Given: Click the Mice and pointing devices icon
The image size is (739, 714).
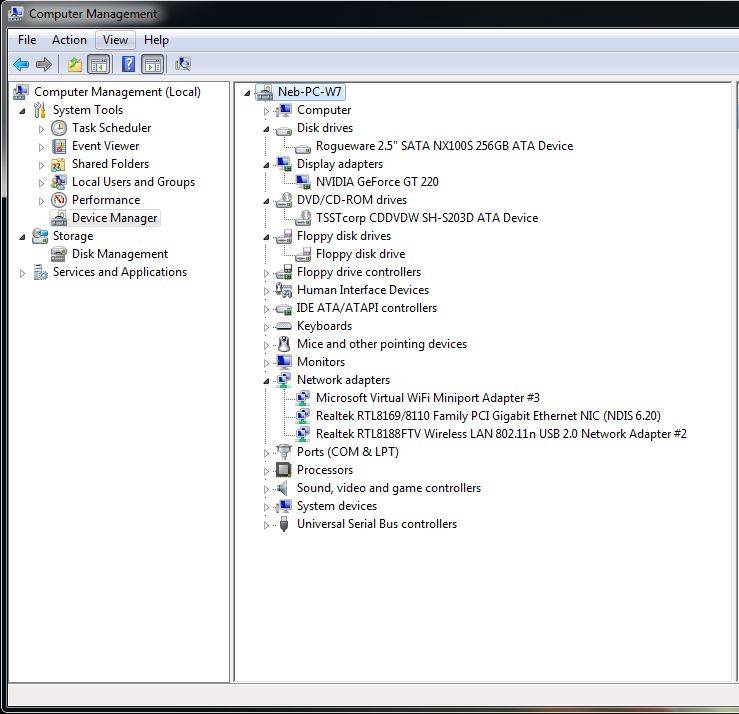Looking at the screenshot, I should [x=284, y=344].
